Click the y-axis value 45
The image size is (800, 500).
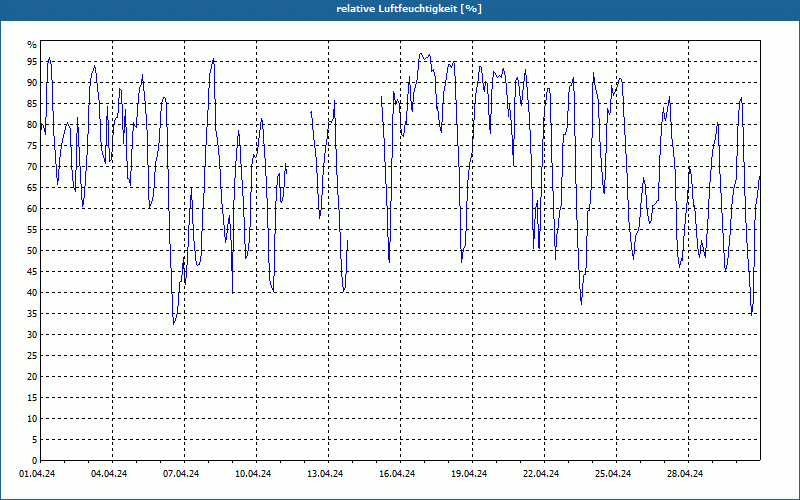coord(32,271)
